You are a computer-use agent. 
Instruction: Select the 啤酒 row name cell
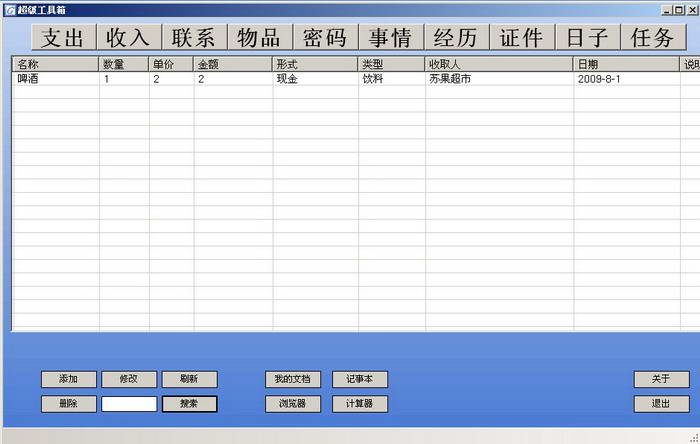tap(28, 79)
